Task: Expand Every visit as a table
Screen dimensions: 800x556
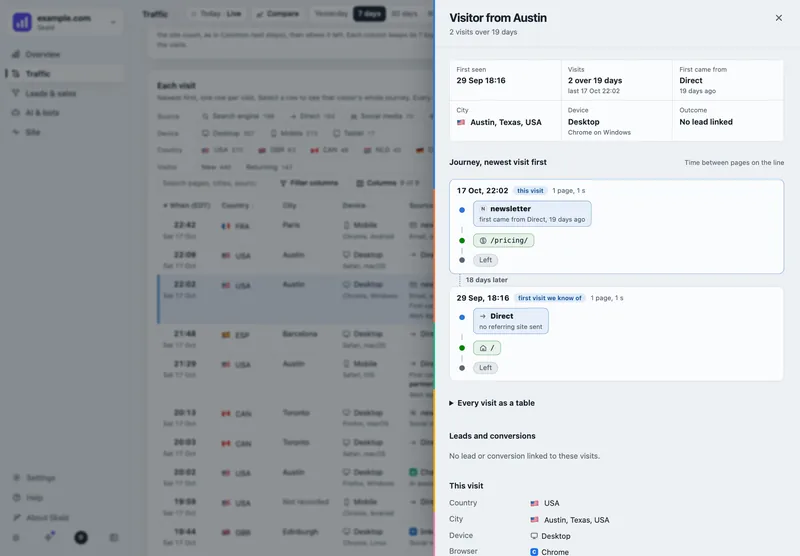Action: coord(492,403)
